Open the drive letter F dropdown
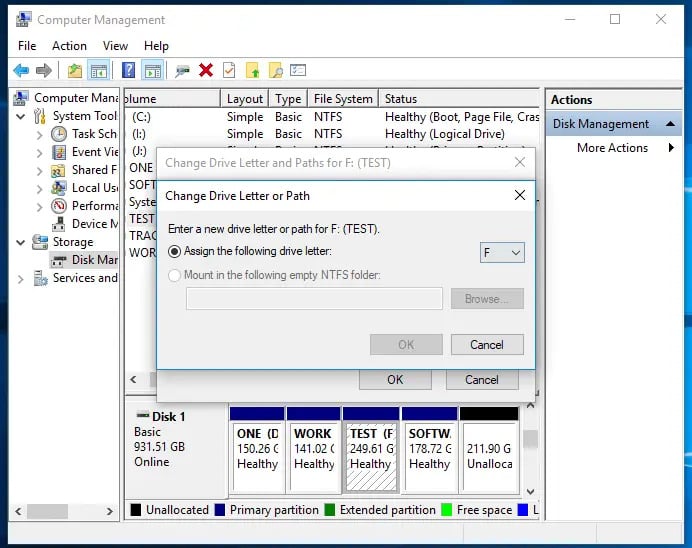Viewport: 692px width, 548px height. click(502, 252)
